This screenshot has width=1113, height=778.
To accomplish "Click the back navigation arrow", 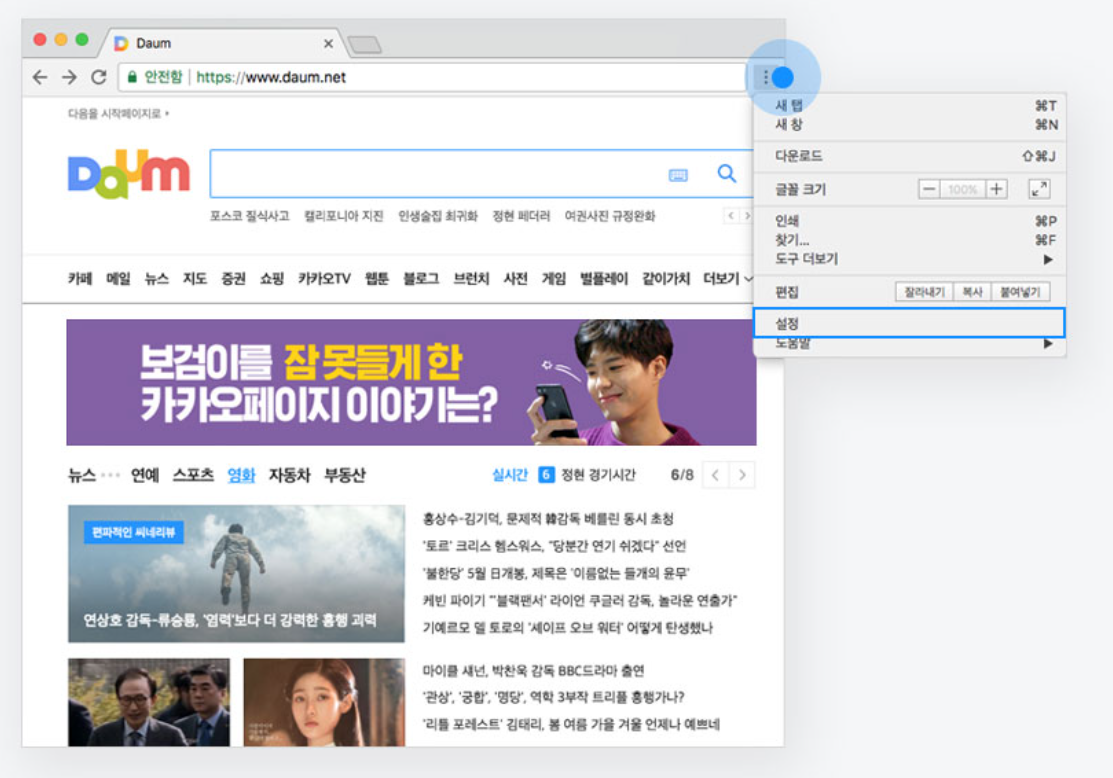I will (38, 76).
